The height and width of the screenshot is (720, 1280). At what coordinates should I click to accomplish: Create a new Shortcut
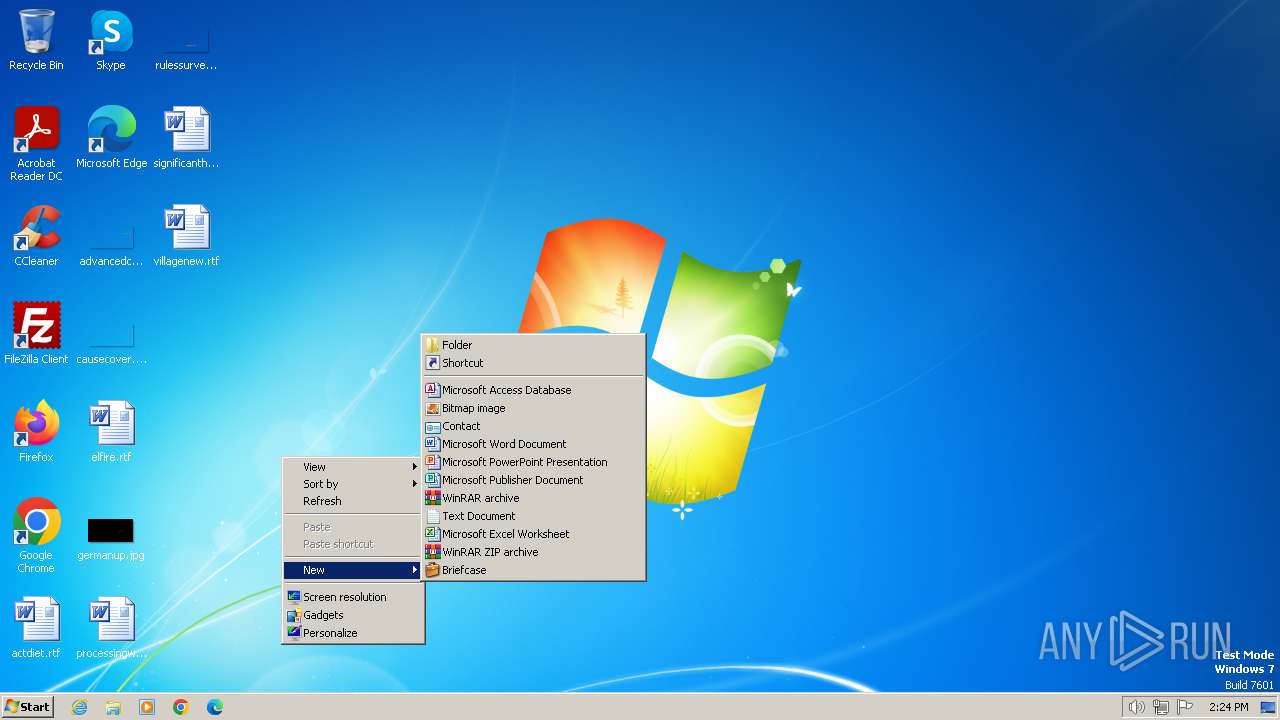point(533,363)
